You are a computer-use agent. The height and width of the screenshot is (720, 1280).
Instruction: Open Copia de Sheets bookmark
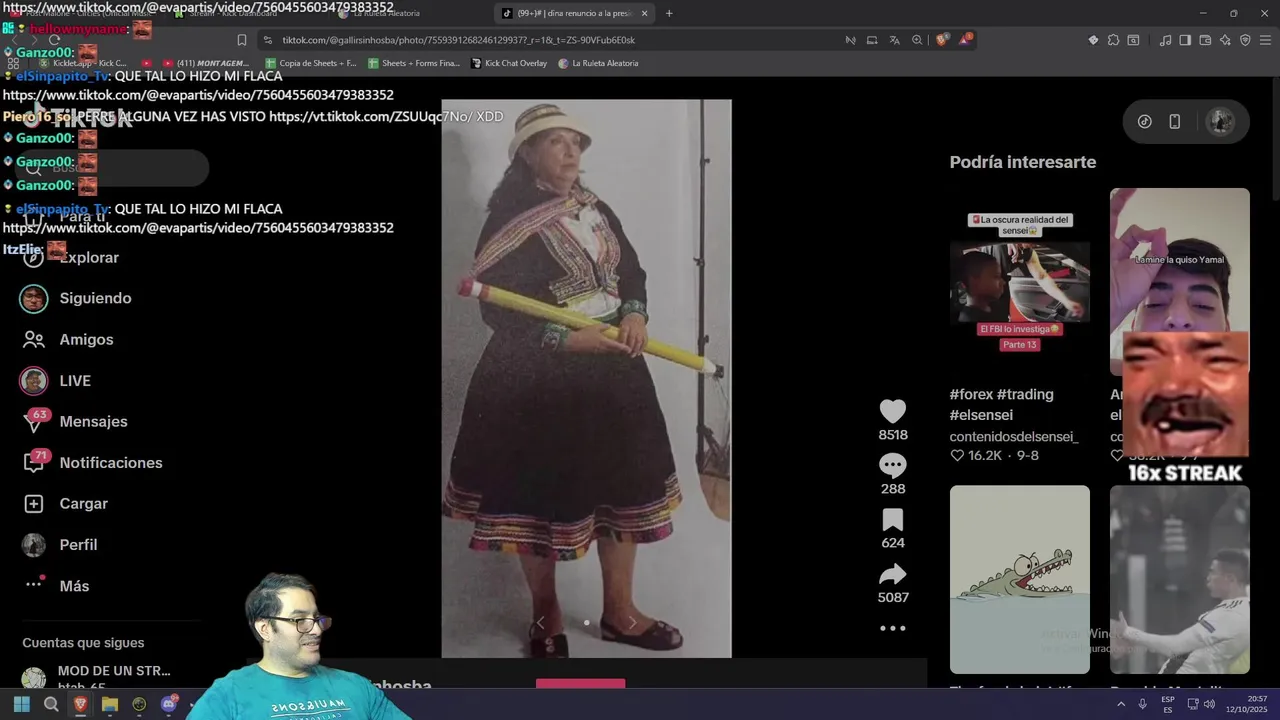coord(310,63)
